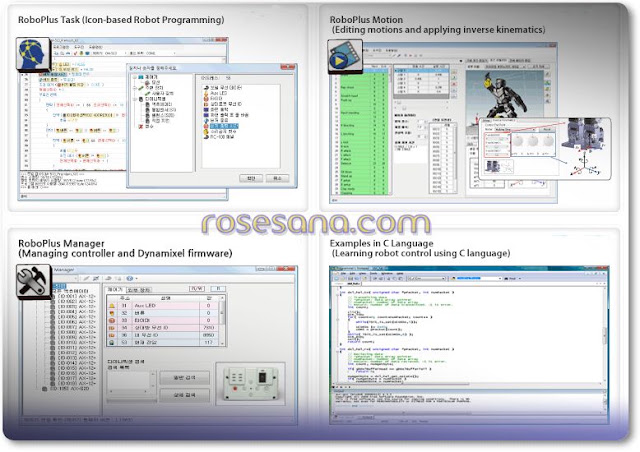This screenshot has height=452, width=640.
Task: Click the top slider in red-outlined IK panel
Action: (x=497, y=138)
